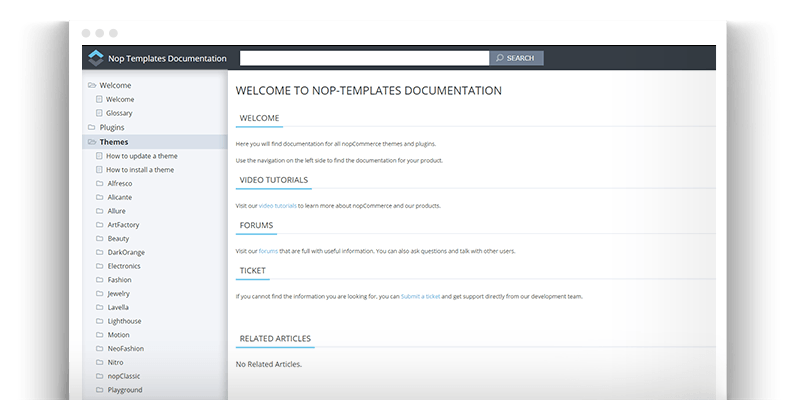Viewport: 795px width, 400px height.
Task: Click the Jewelry folder icon
Action: (x=99, y=293)
